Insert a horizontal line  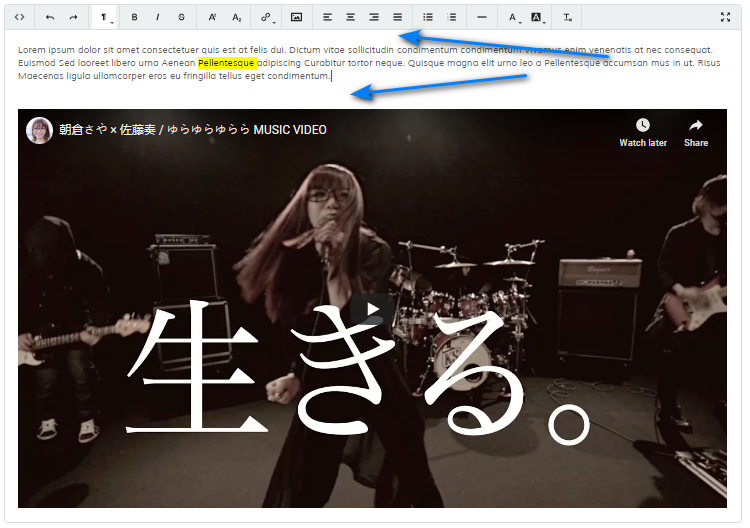[482, 17]
